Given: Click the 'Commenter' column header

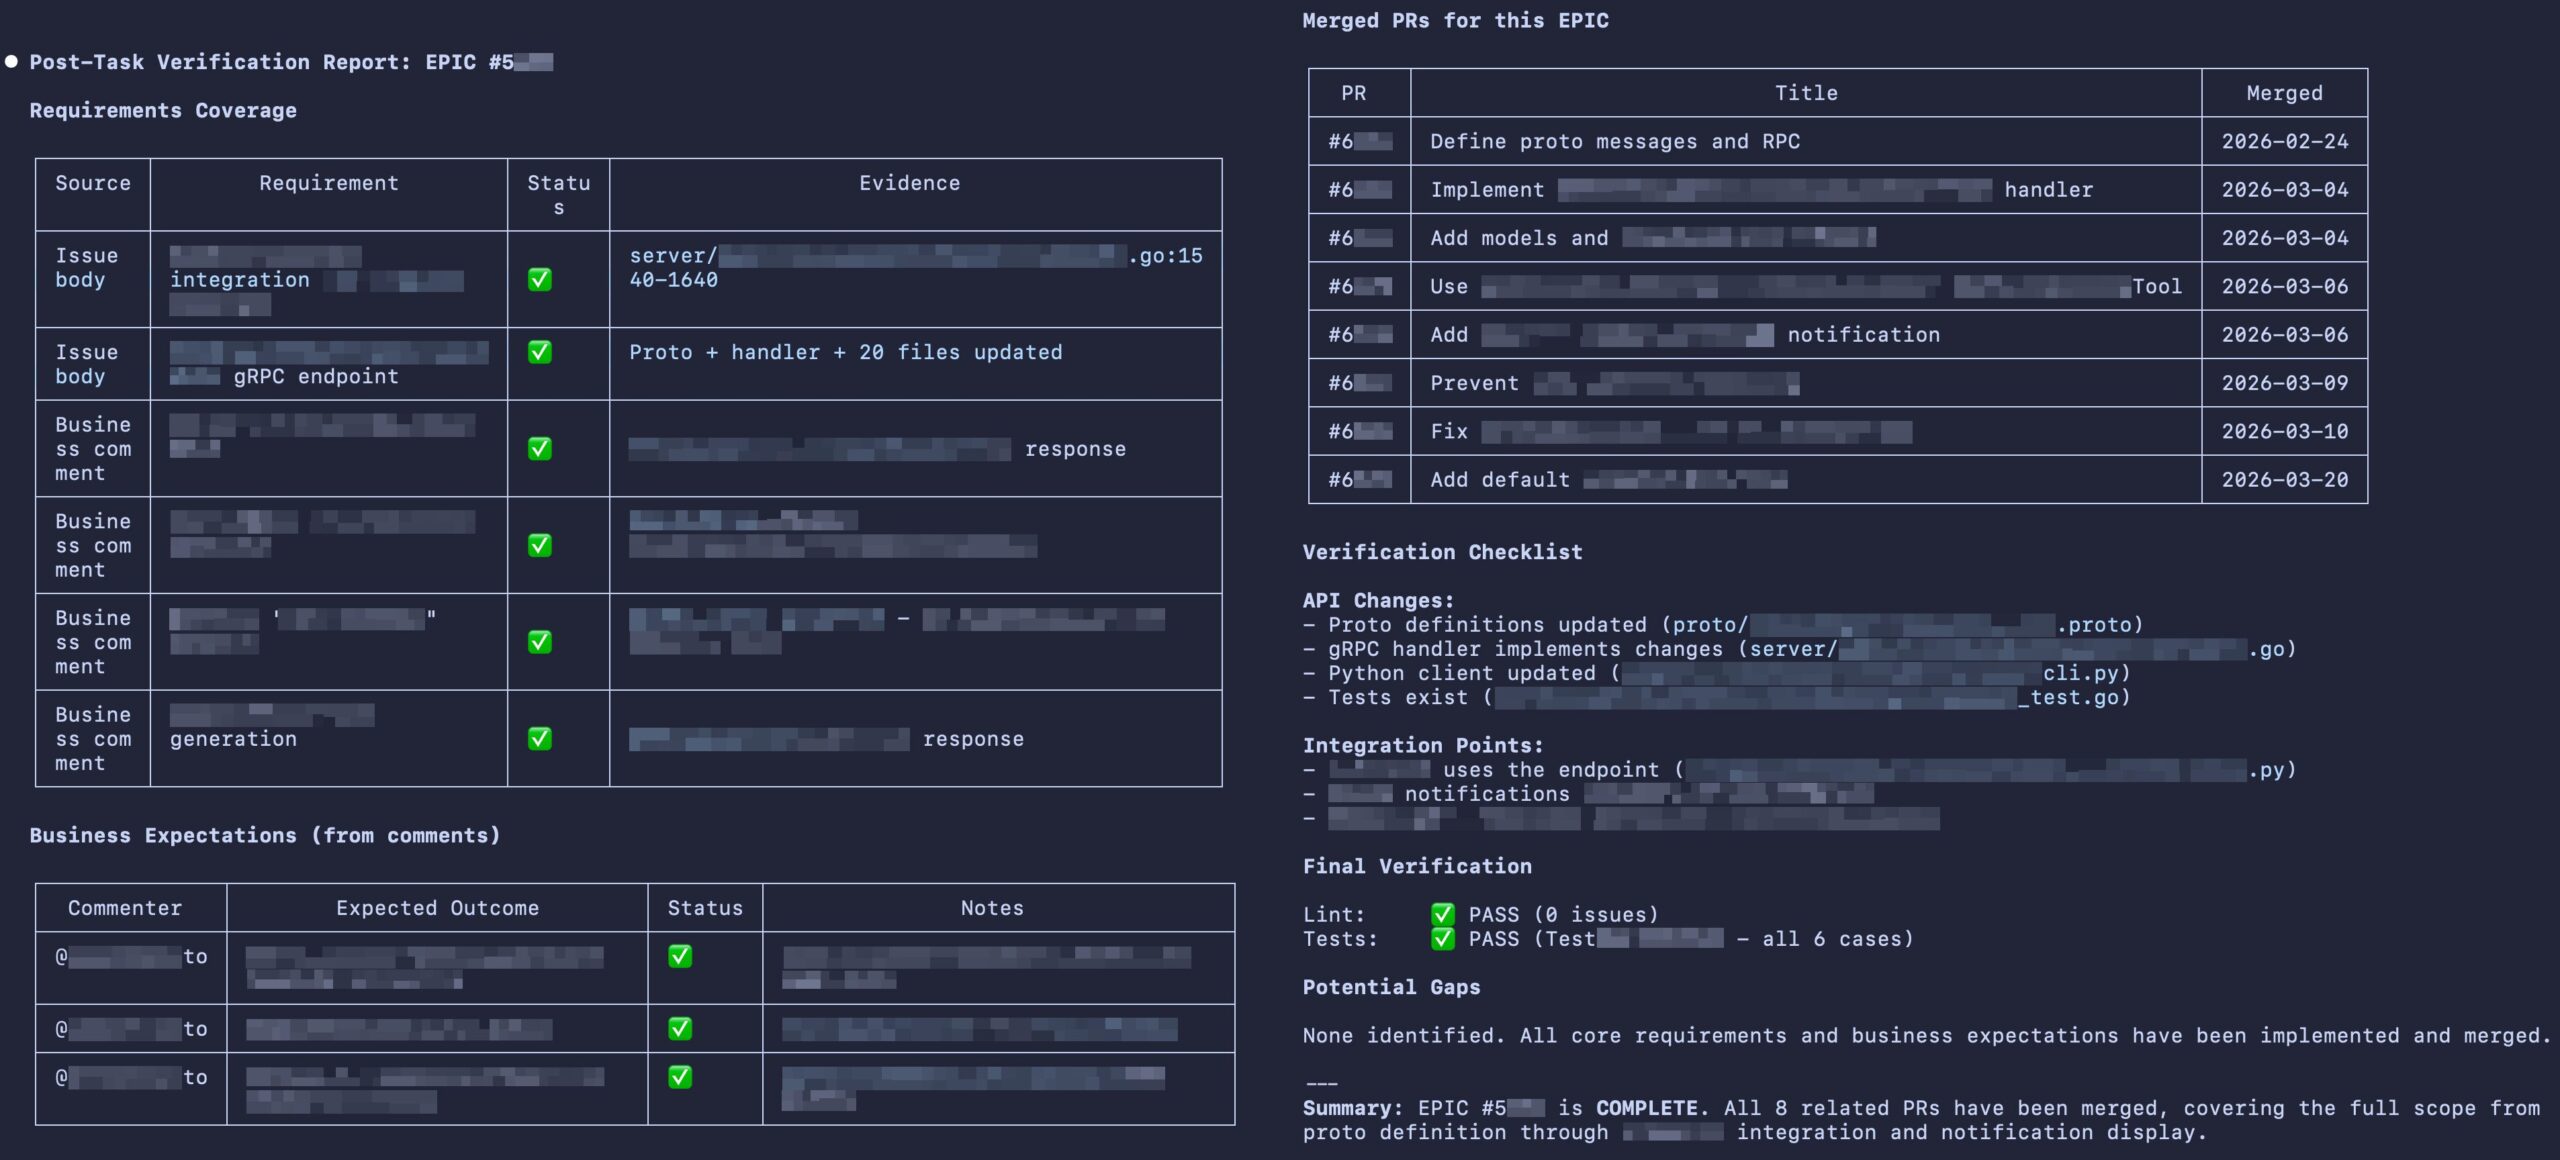Looking at the screenshot, I should click(125, 908).
